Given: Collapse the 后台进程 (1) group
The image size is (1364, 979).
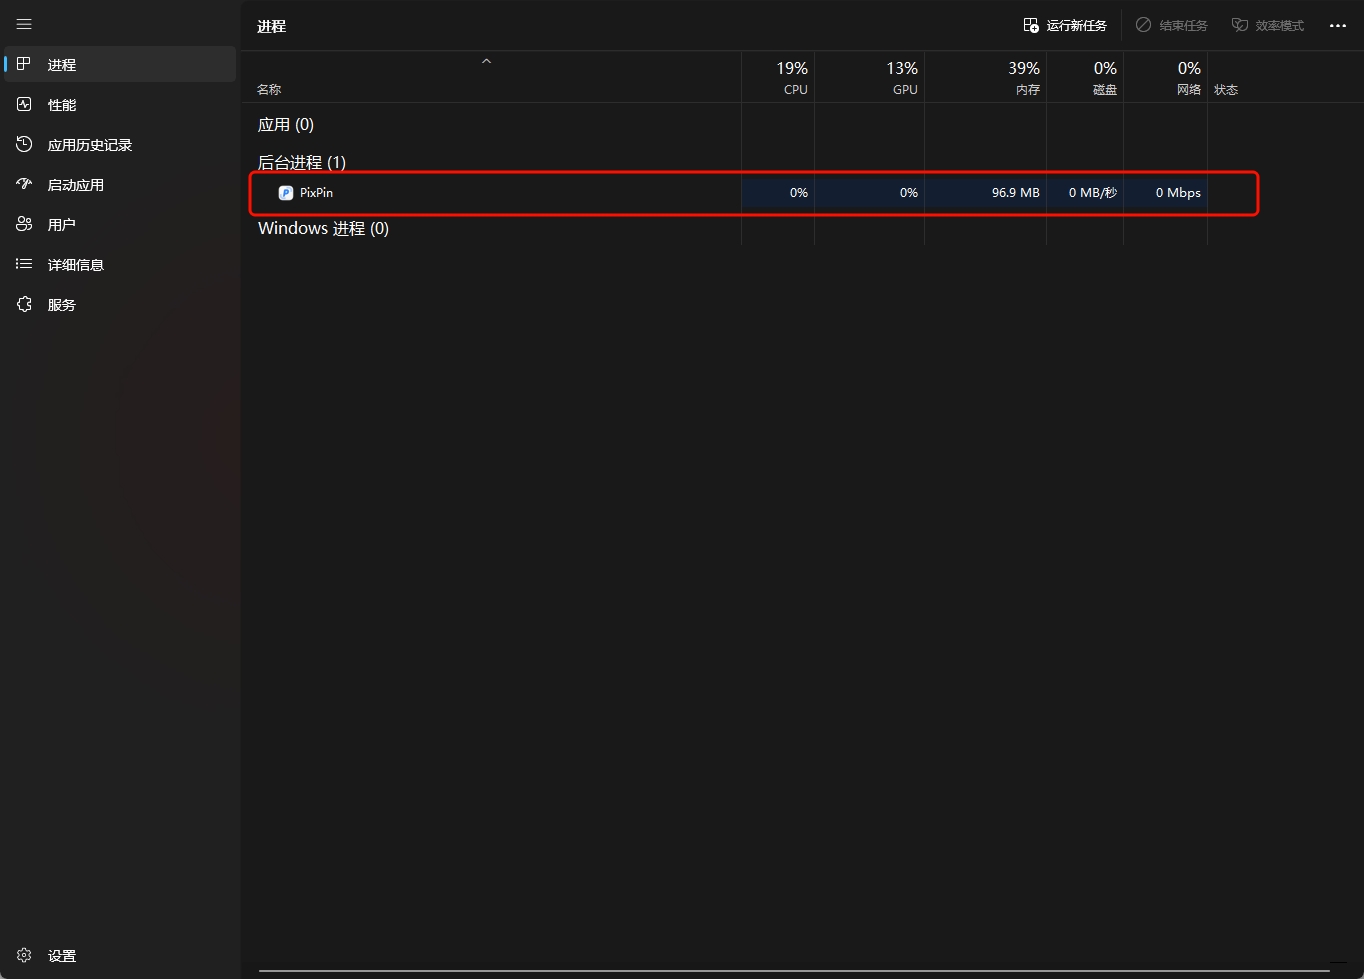Looking at the screenshot, I should pos(301,162).
